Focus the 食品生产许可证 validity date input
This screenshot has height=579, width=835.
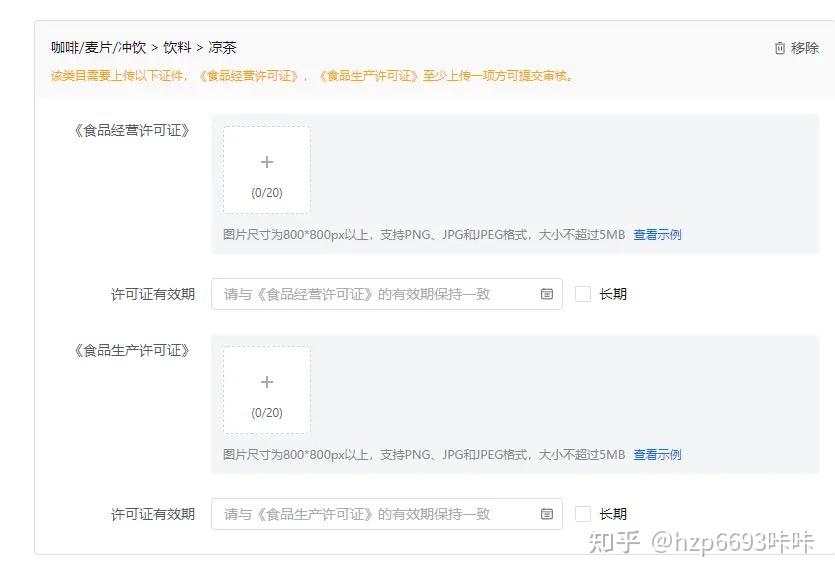point(375,514)
